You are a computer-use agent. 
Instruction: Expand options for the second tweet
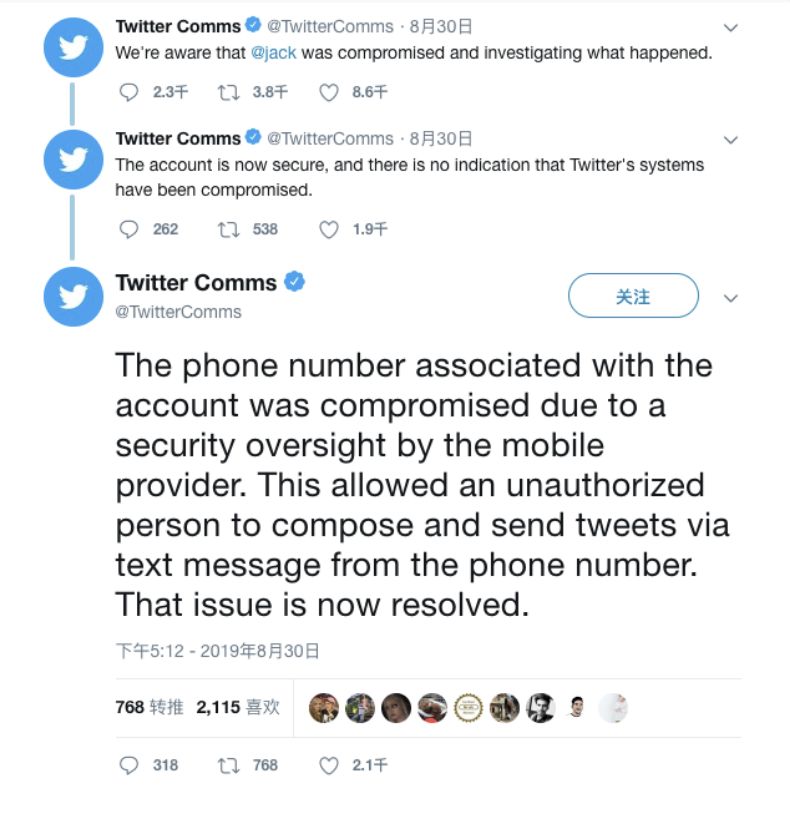(x=731, y=140)
